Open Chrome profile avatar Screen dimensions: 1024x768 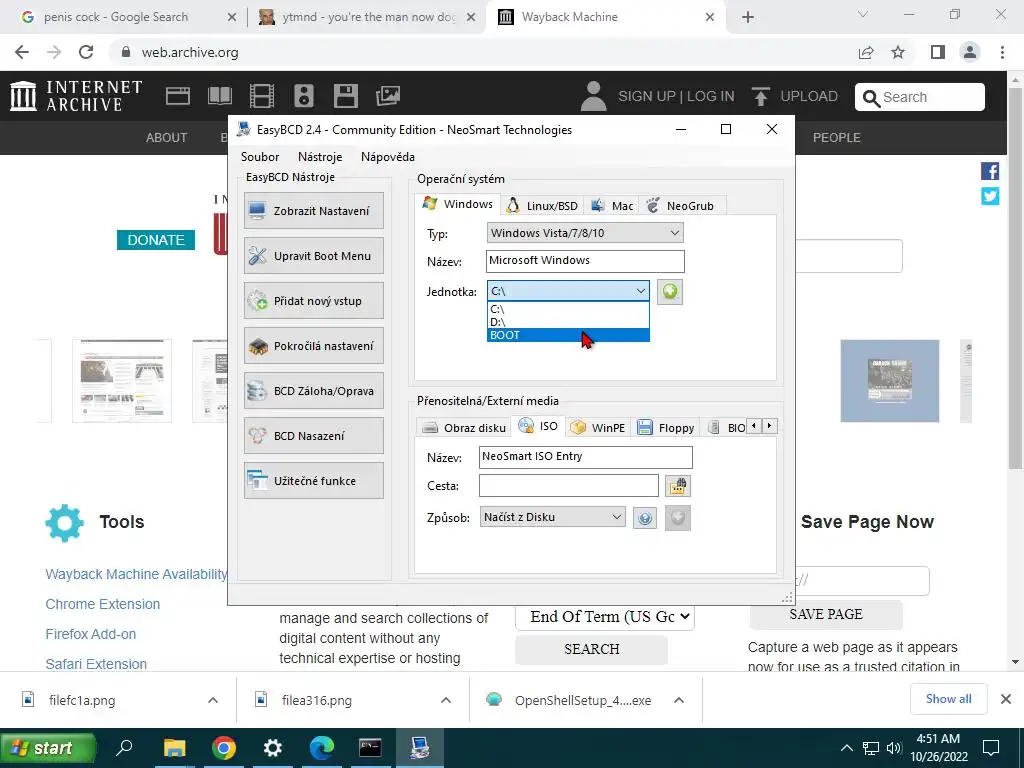(x=970, y=52)
